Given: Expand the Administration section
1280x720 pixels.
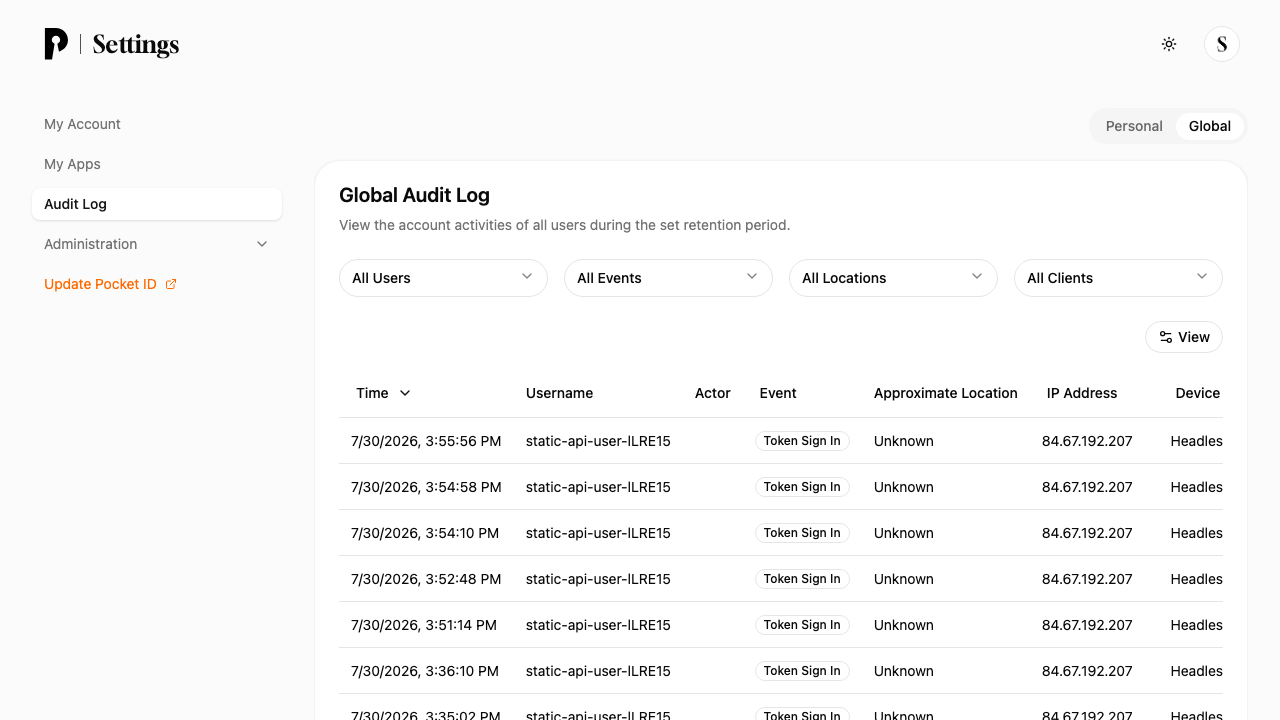Looking at the screenshot, I should [157, 244].
